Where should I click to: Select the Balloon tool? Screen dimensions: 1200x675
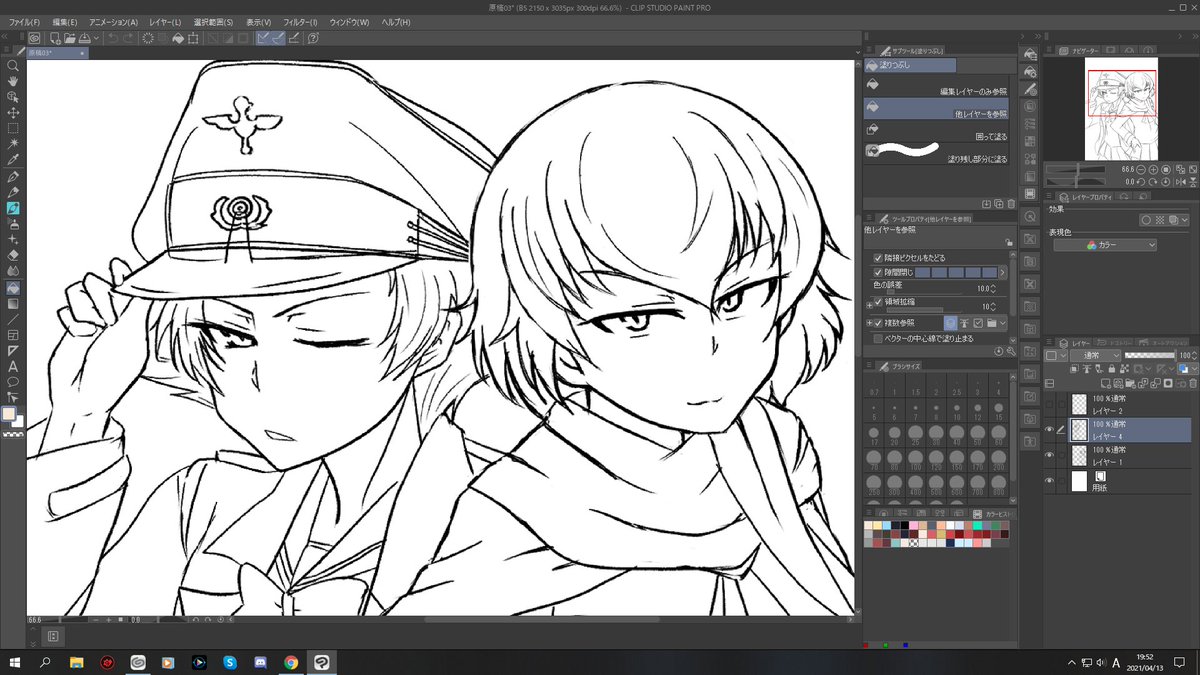point(13,382)
